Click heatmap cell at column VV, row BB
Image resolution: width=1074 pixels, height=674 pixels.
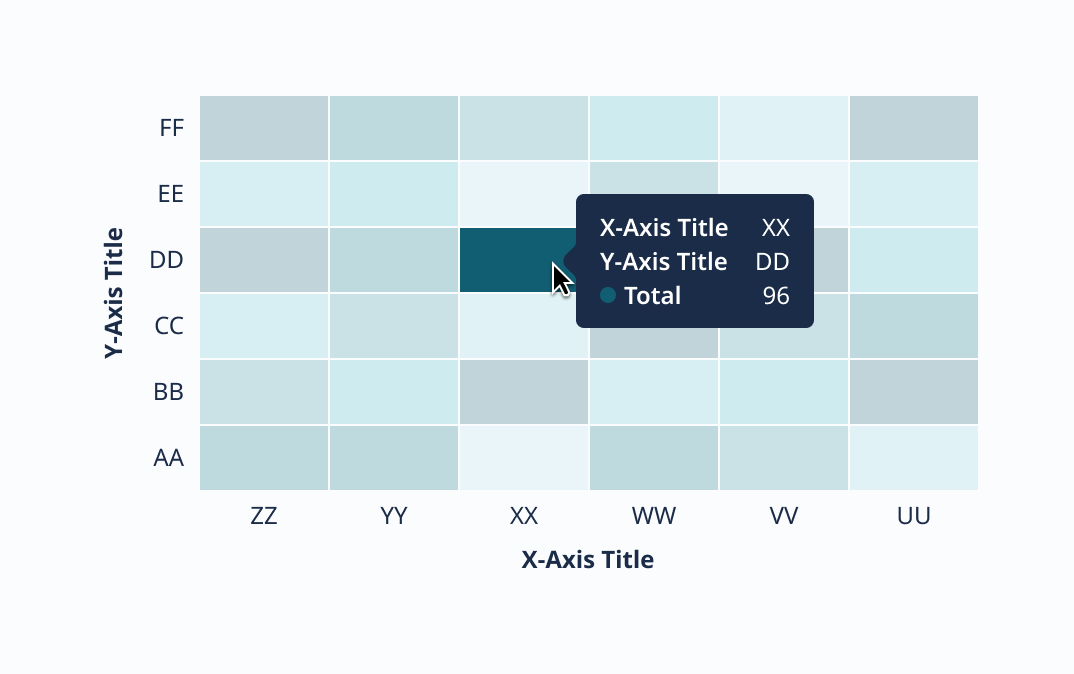[x=783, y=392]
